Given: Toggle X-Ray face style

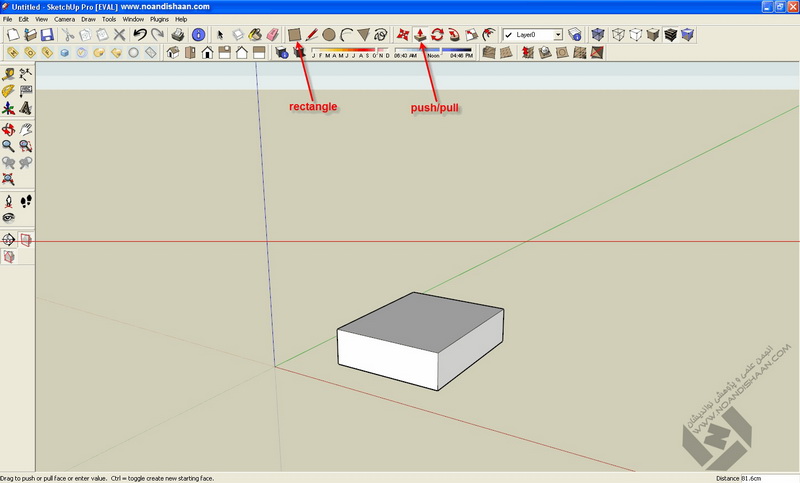Looking at the screenshot, I should point(598,34).
